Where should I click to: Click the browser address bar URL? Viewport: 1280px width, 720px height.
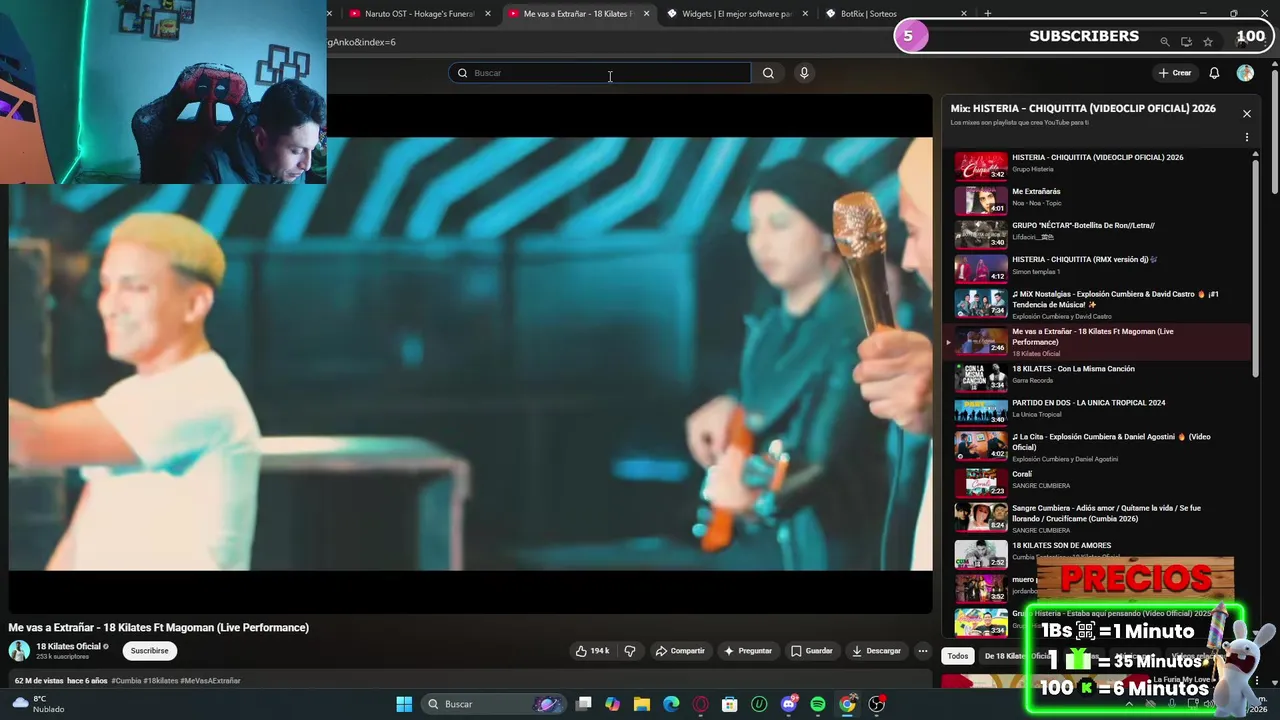coord(362,42)
